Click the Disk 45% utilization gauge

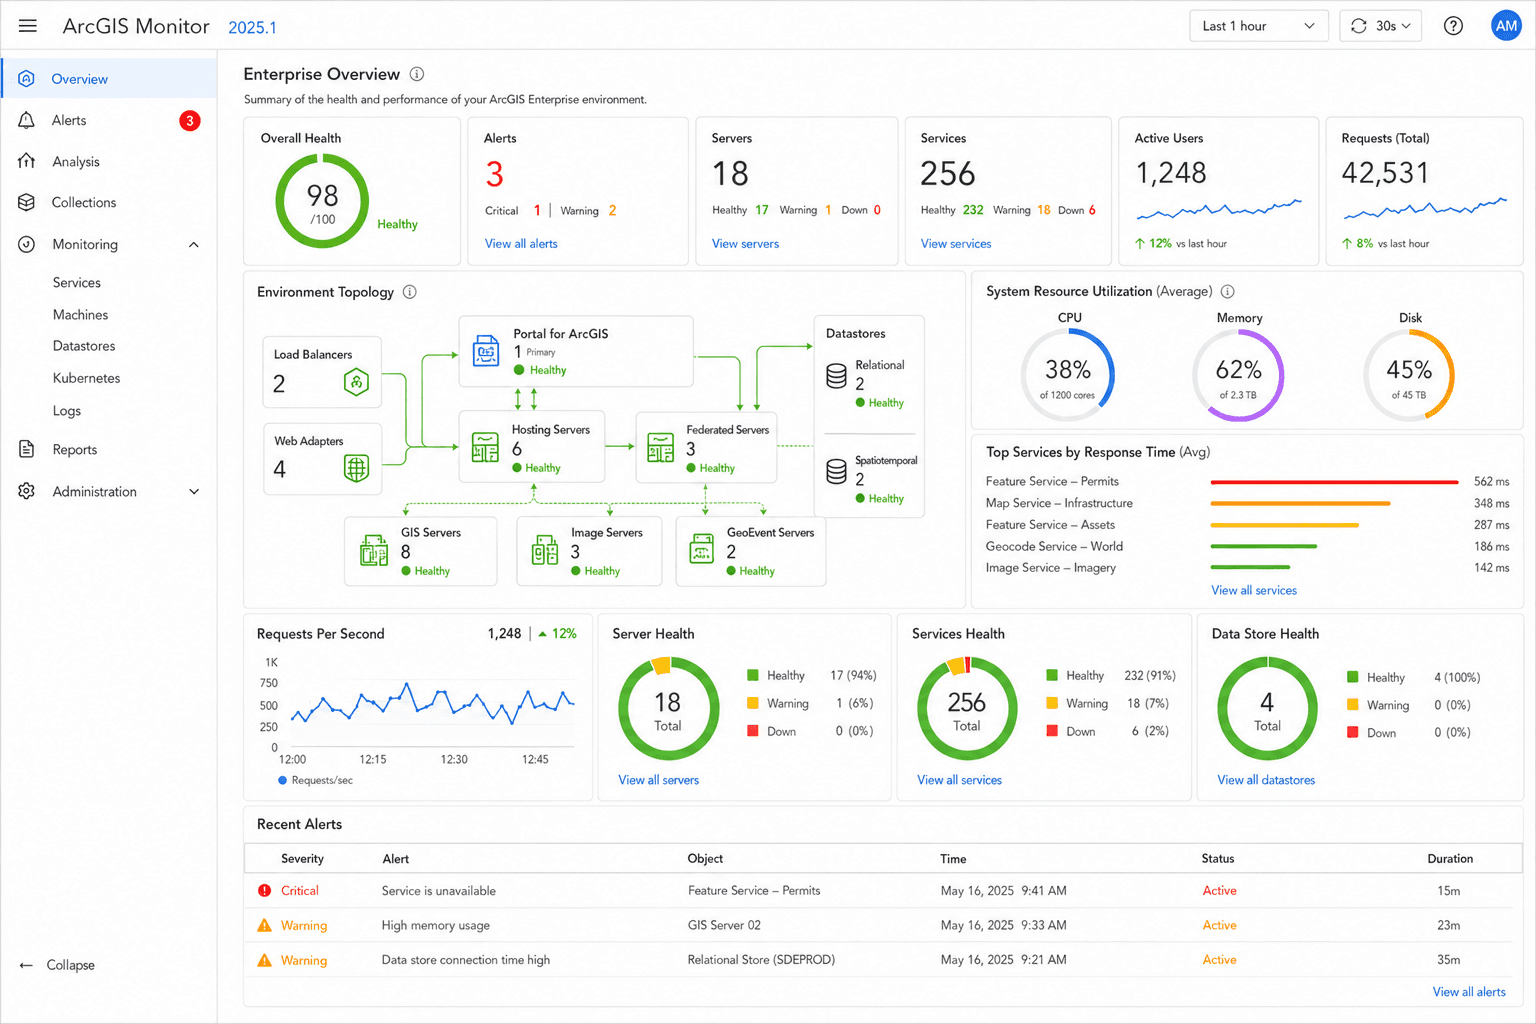tap(1409, 375)
